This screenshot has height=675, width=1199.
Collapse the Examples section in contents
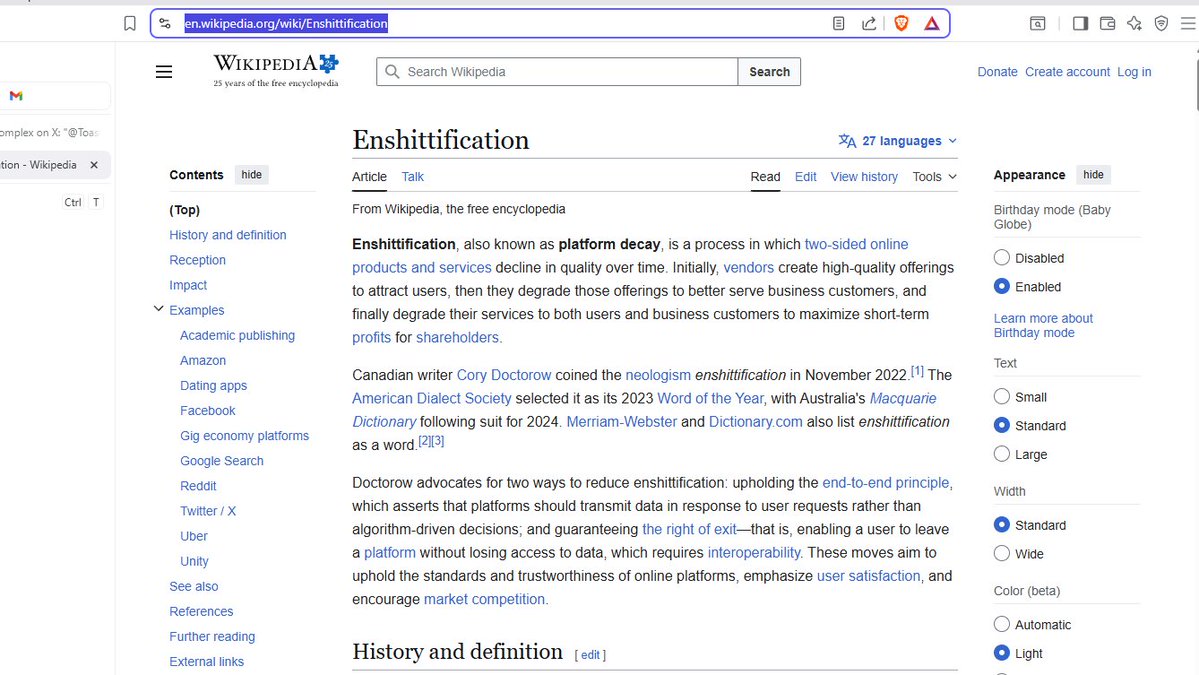[158, 310]
